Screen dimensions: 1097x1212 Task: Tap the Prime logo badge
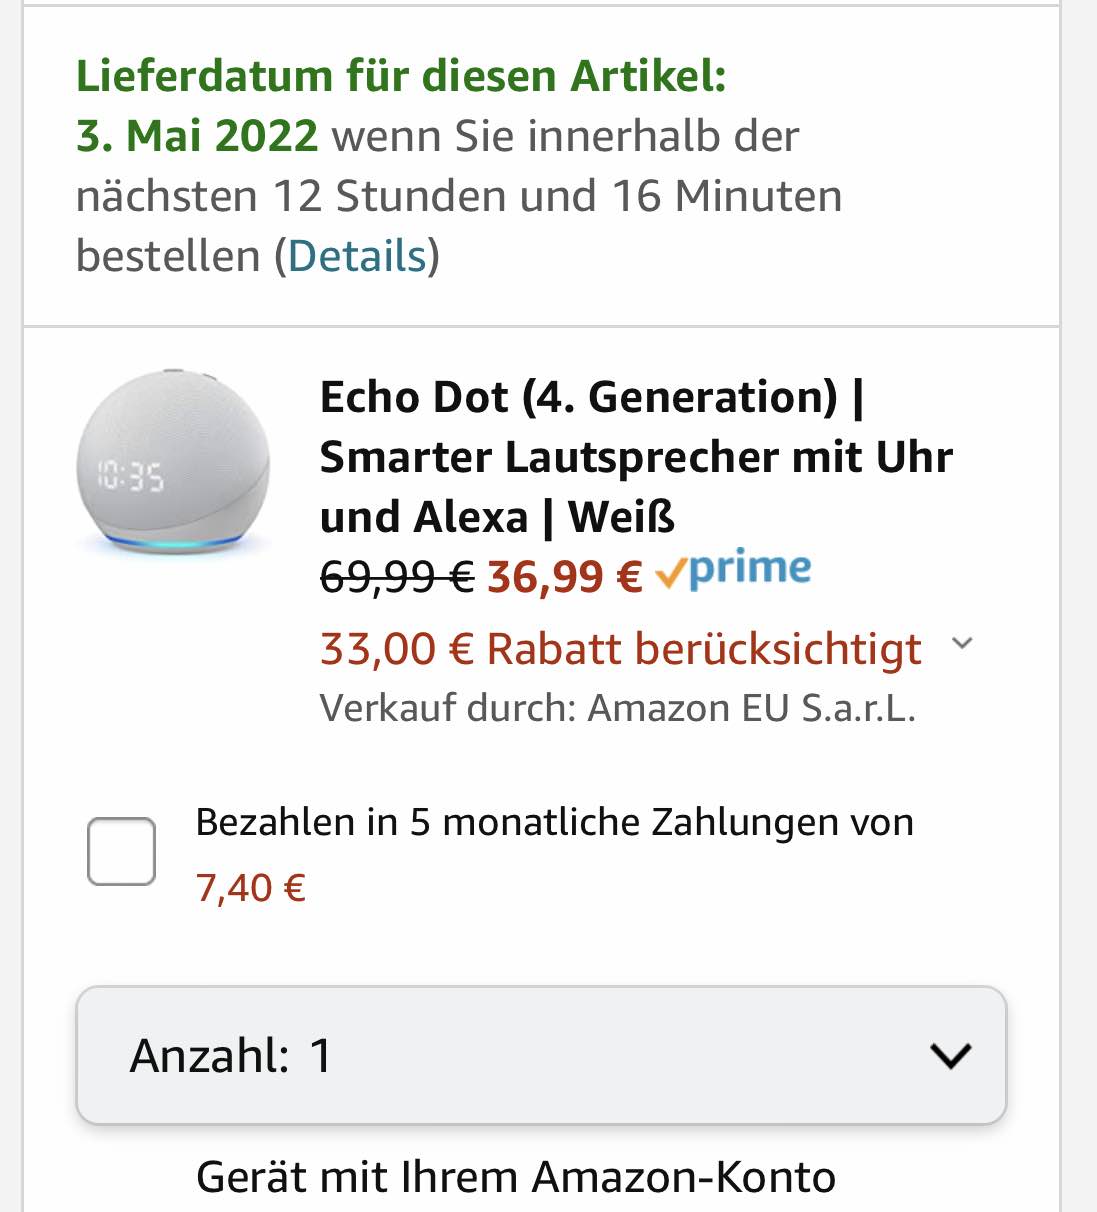point(733,570)
